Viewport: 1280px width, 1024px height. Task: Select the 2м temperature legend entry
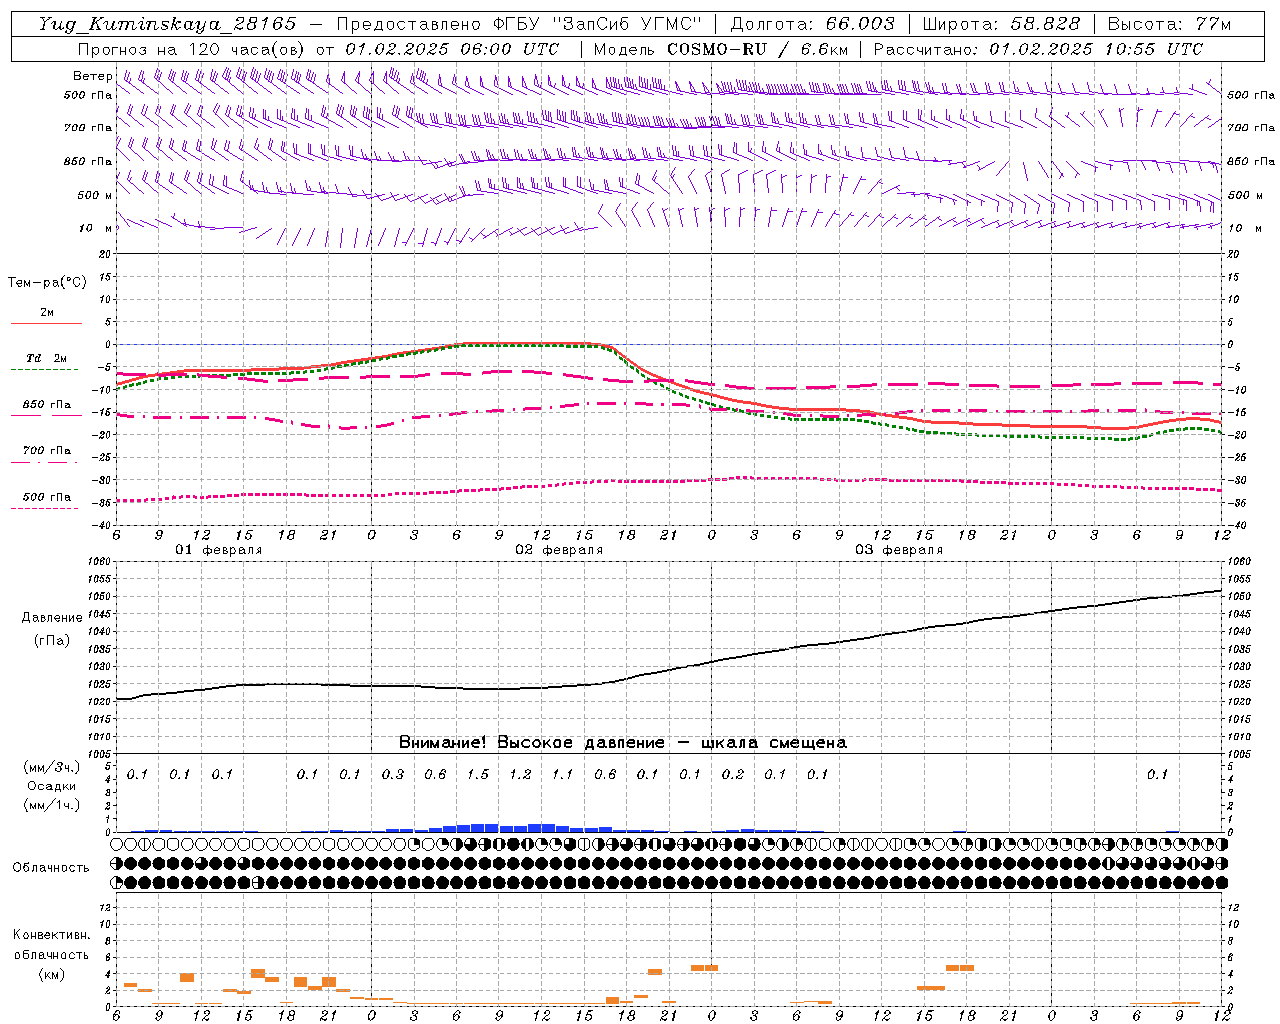tap(46, 313)
